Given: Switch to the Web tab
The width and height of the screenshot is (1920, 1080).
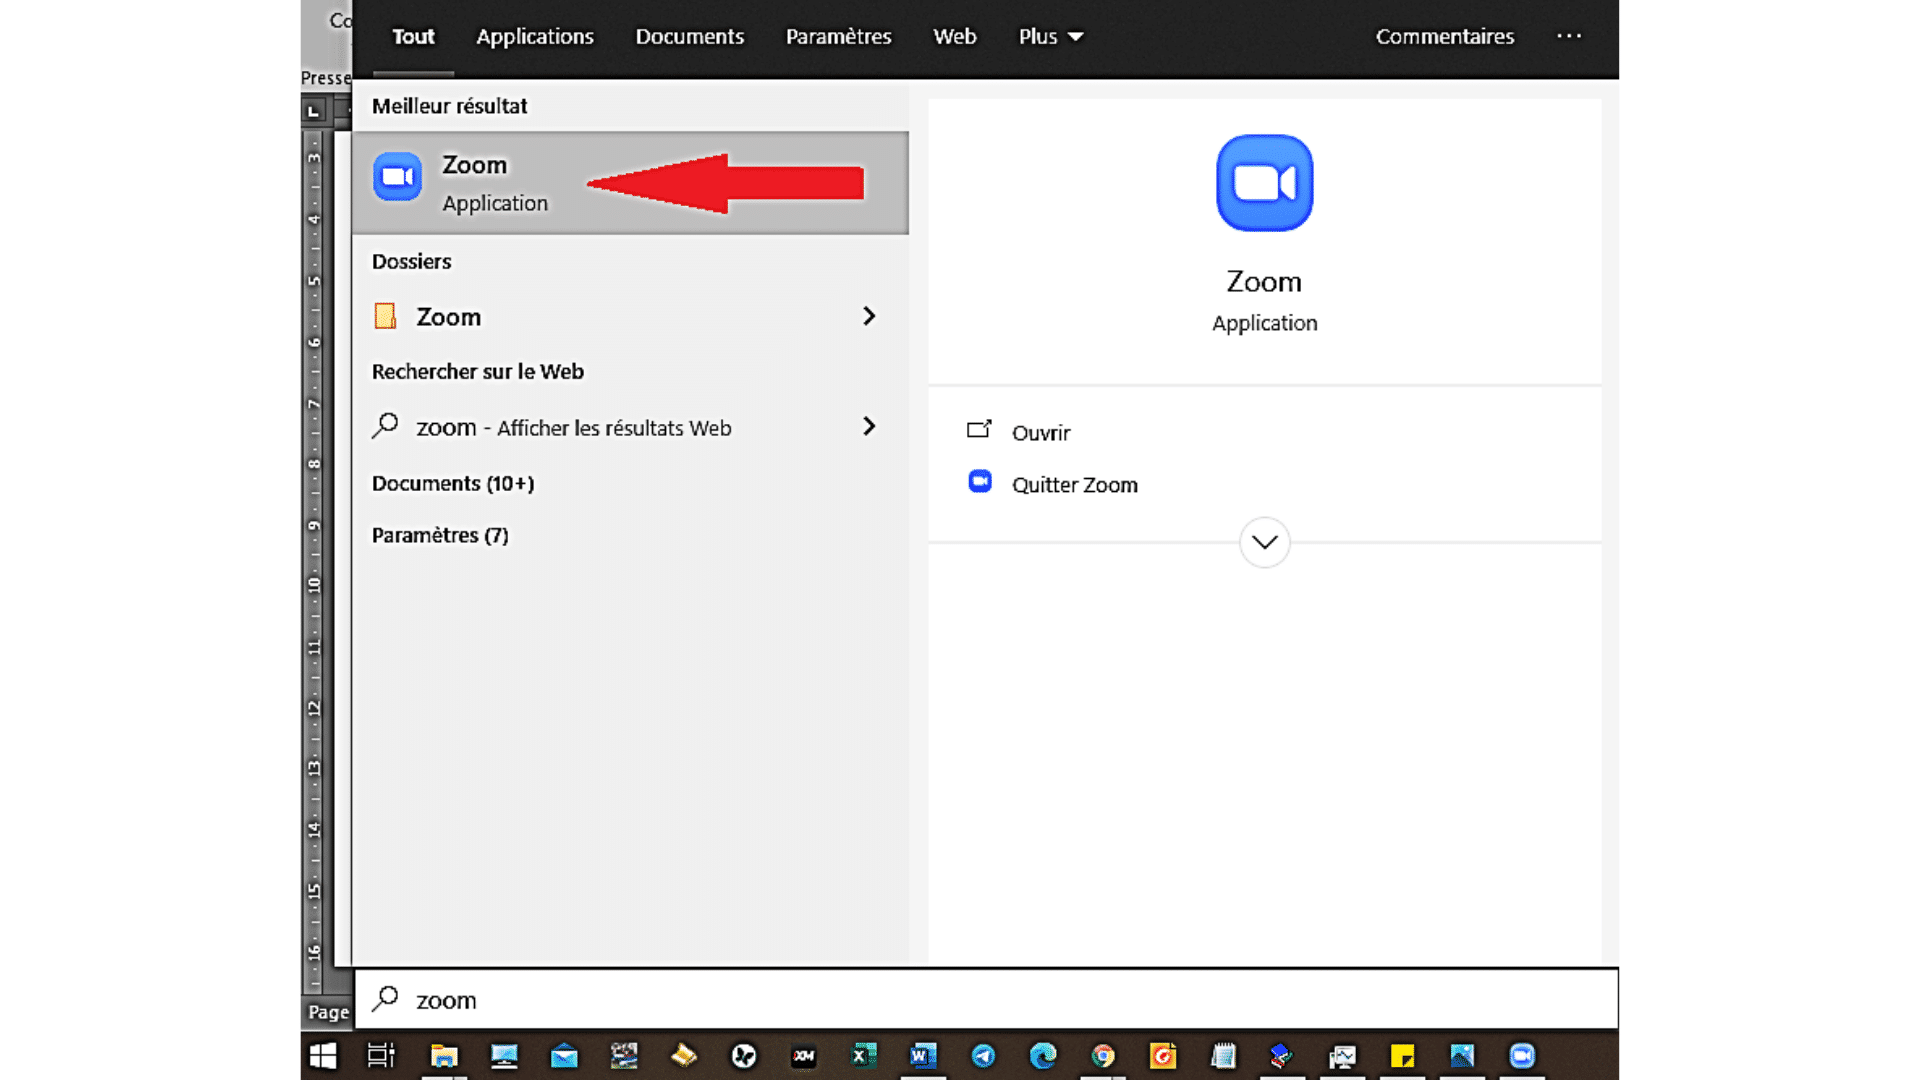Looking at the screenshot, I should (954, 36).
